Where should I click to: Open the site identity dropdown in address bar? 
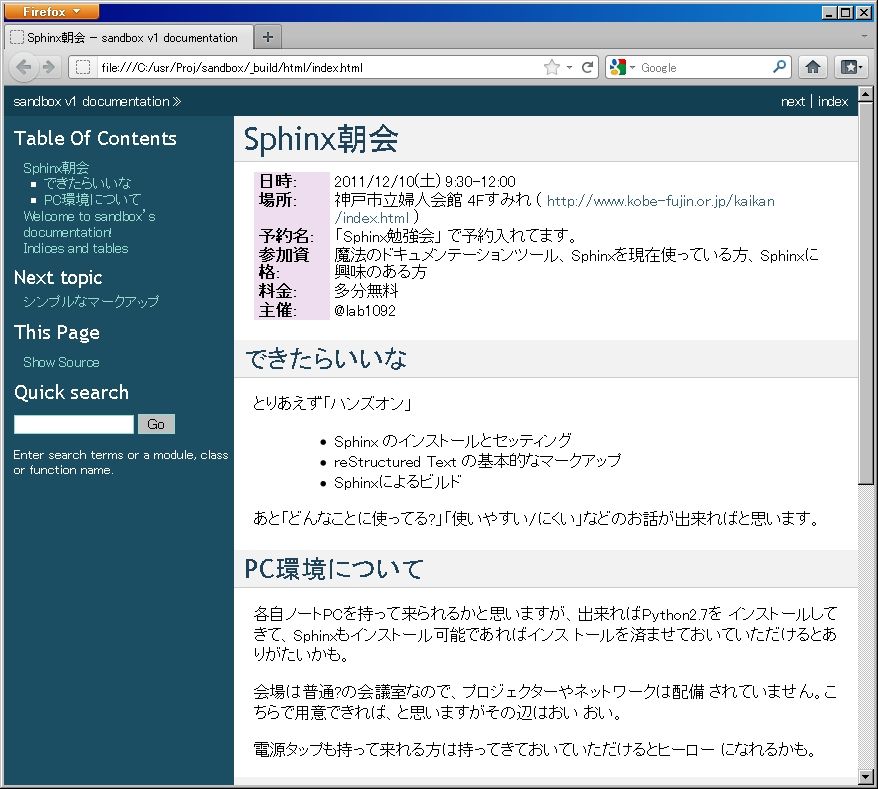coord(85,67)
